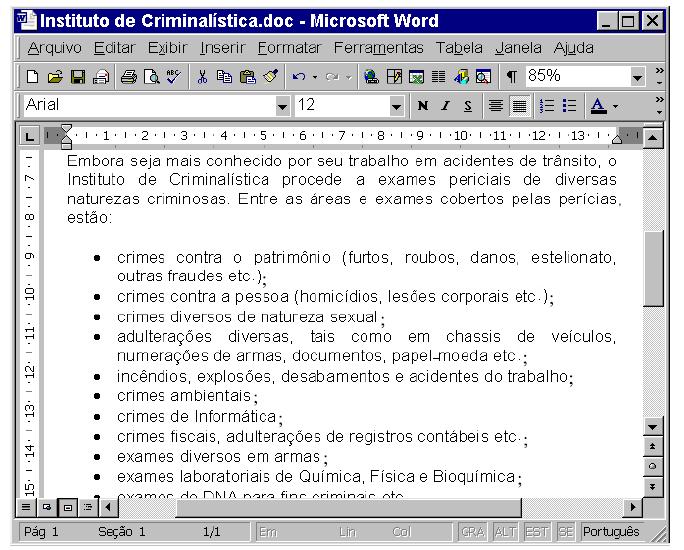Open font color arrow next to A

pos(615,106)
